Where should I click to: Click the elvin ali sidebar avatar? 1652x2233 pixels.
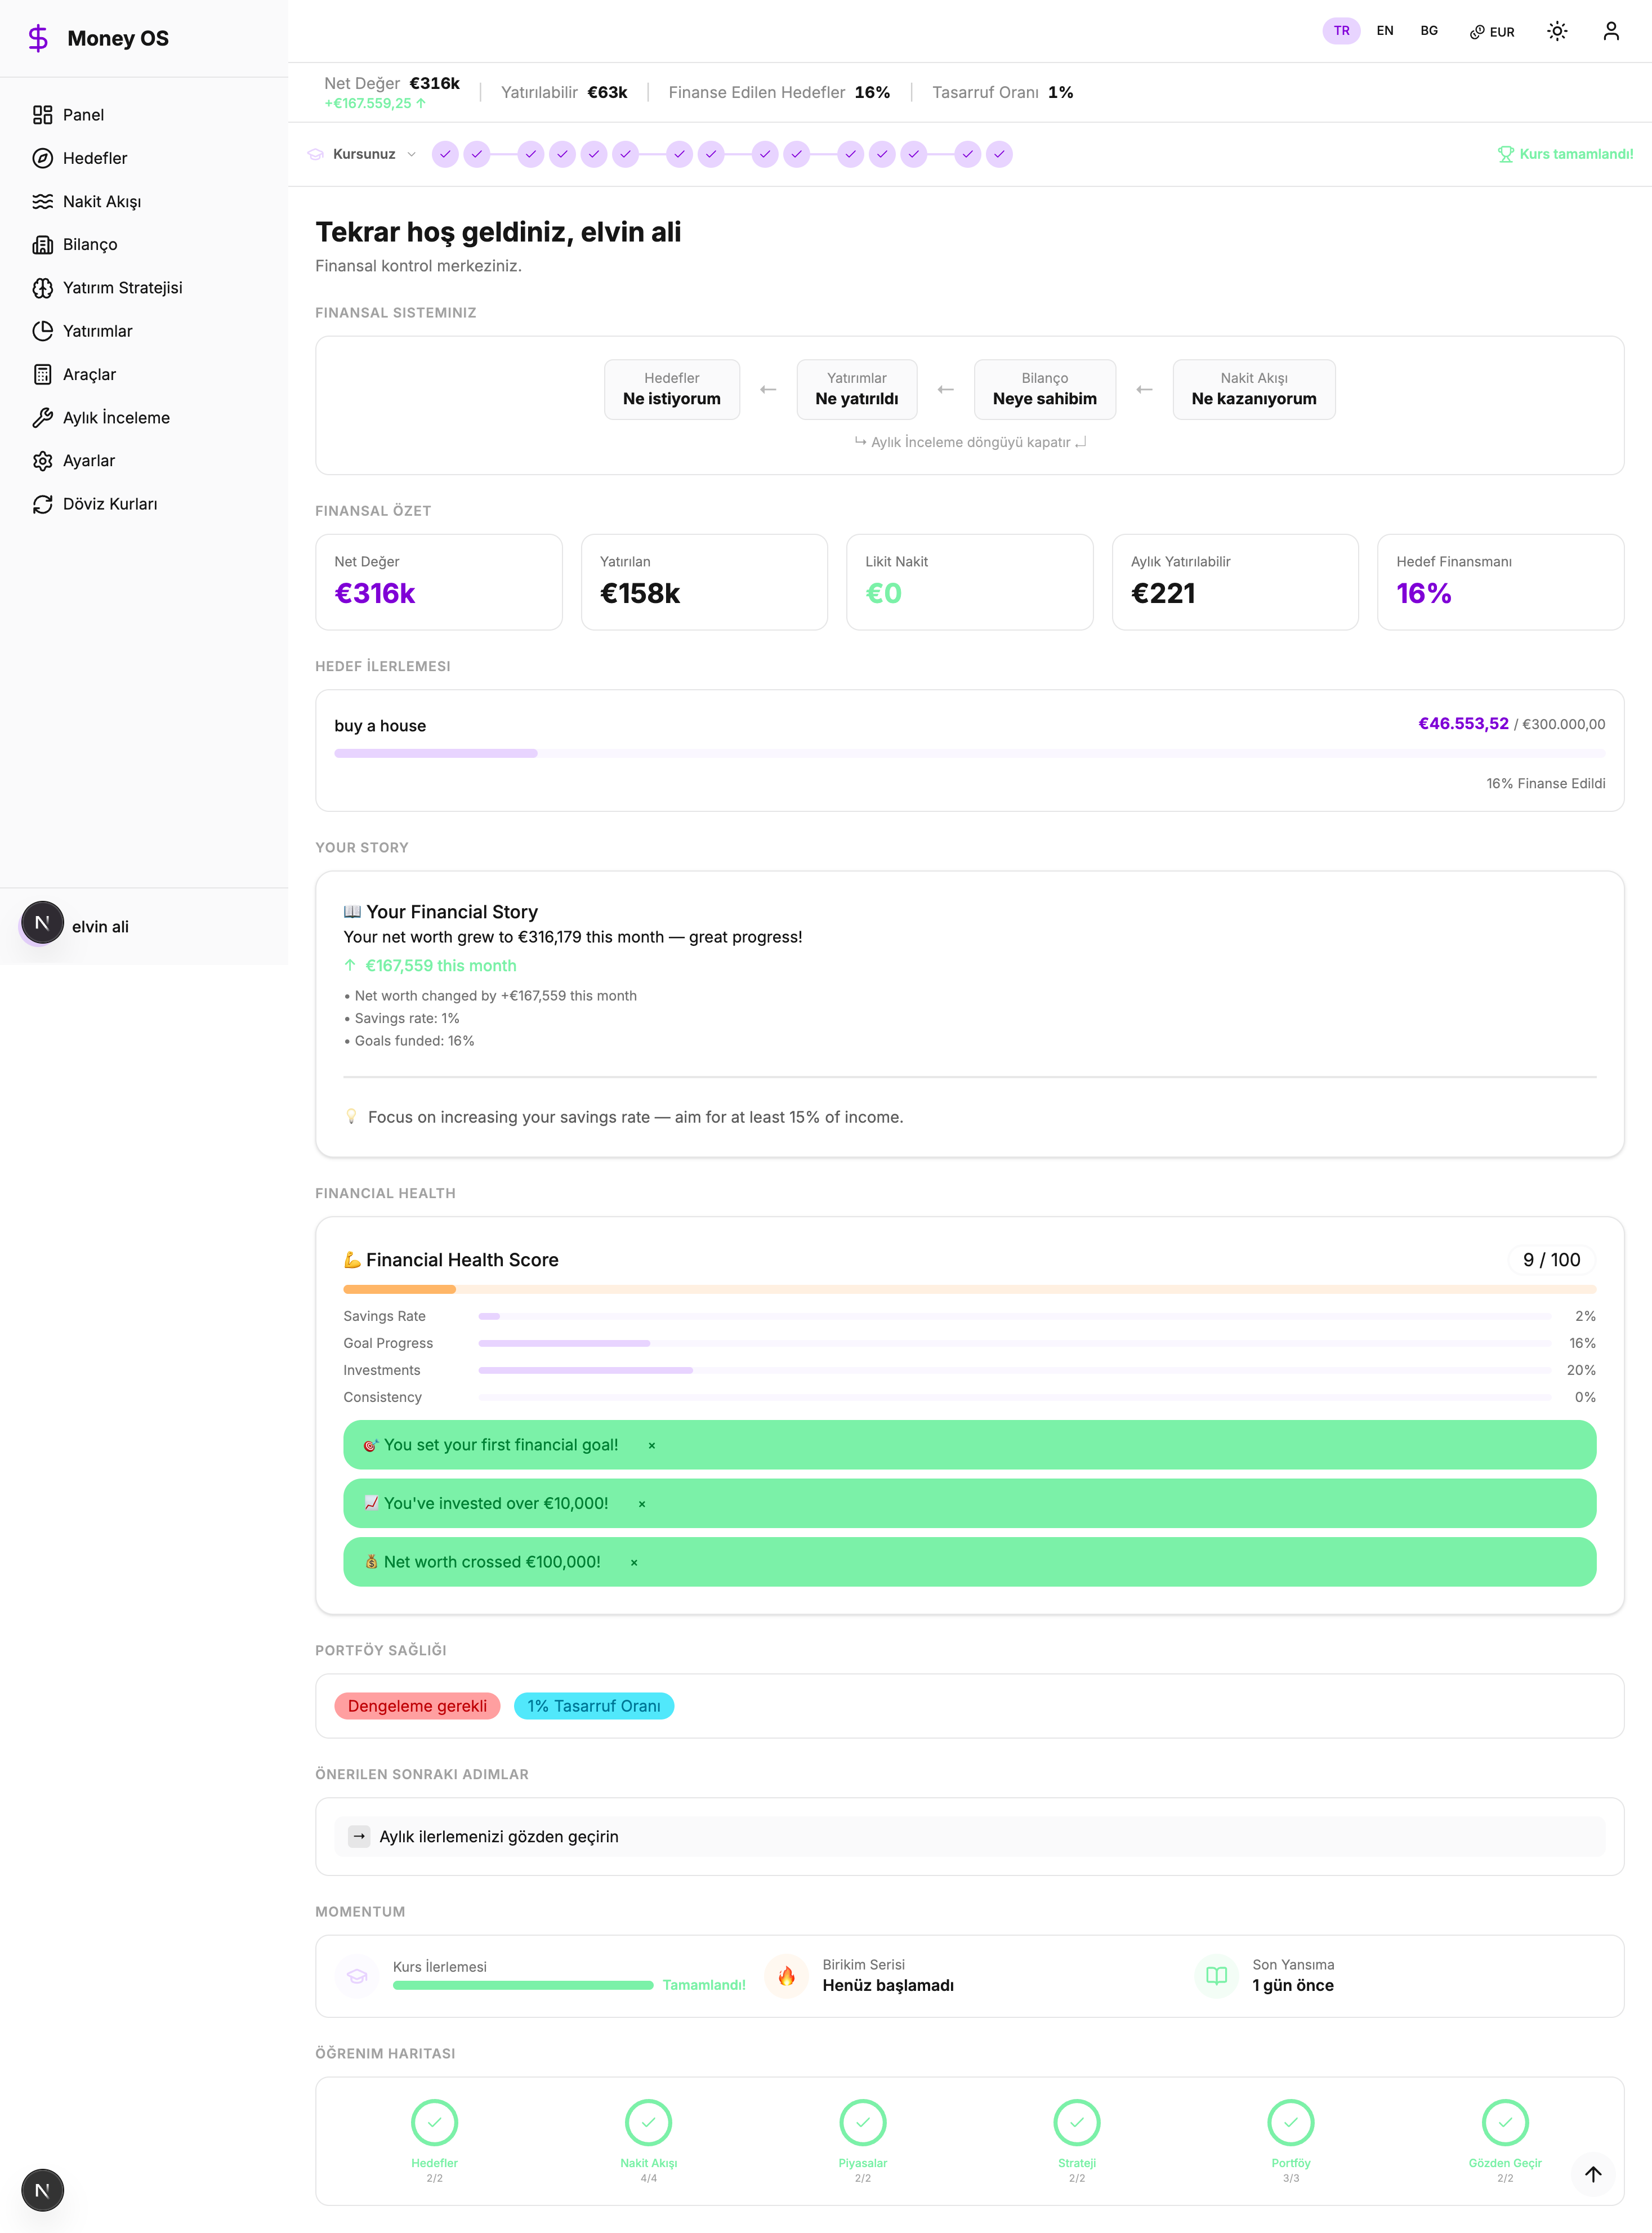(x=42, y=923)
